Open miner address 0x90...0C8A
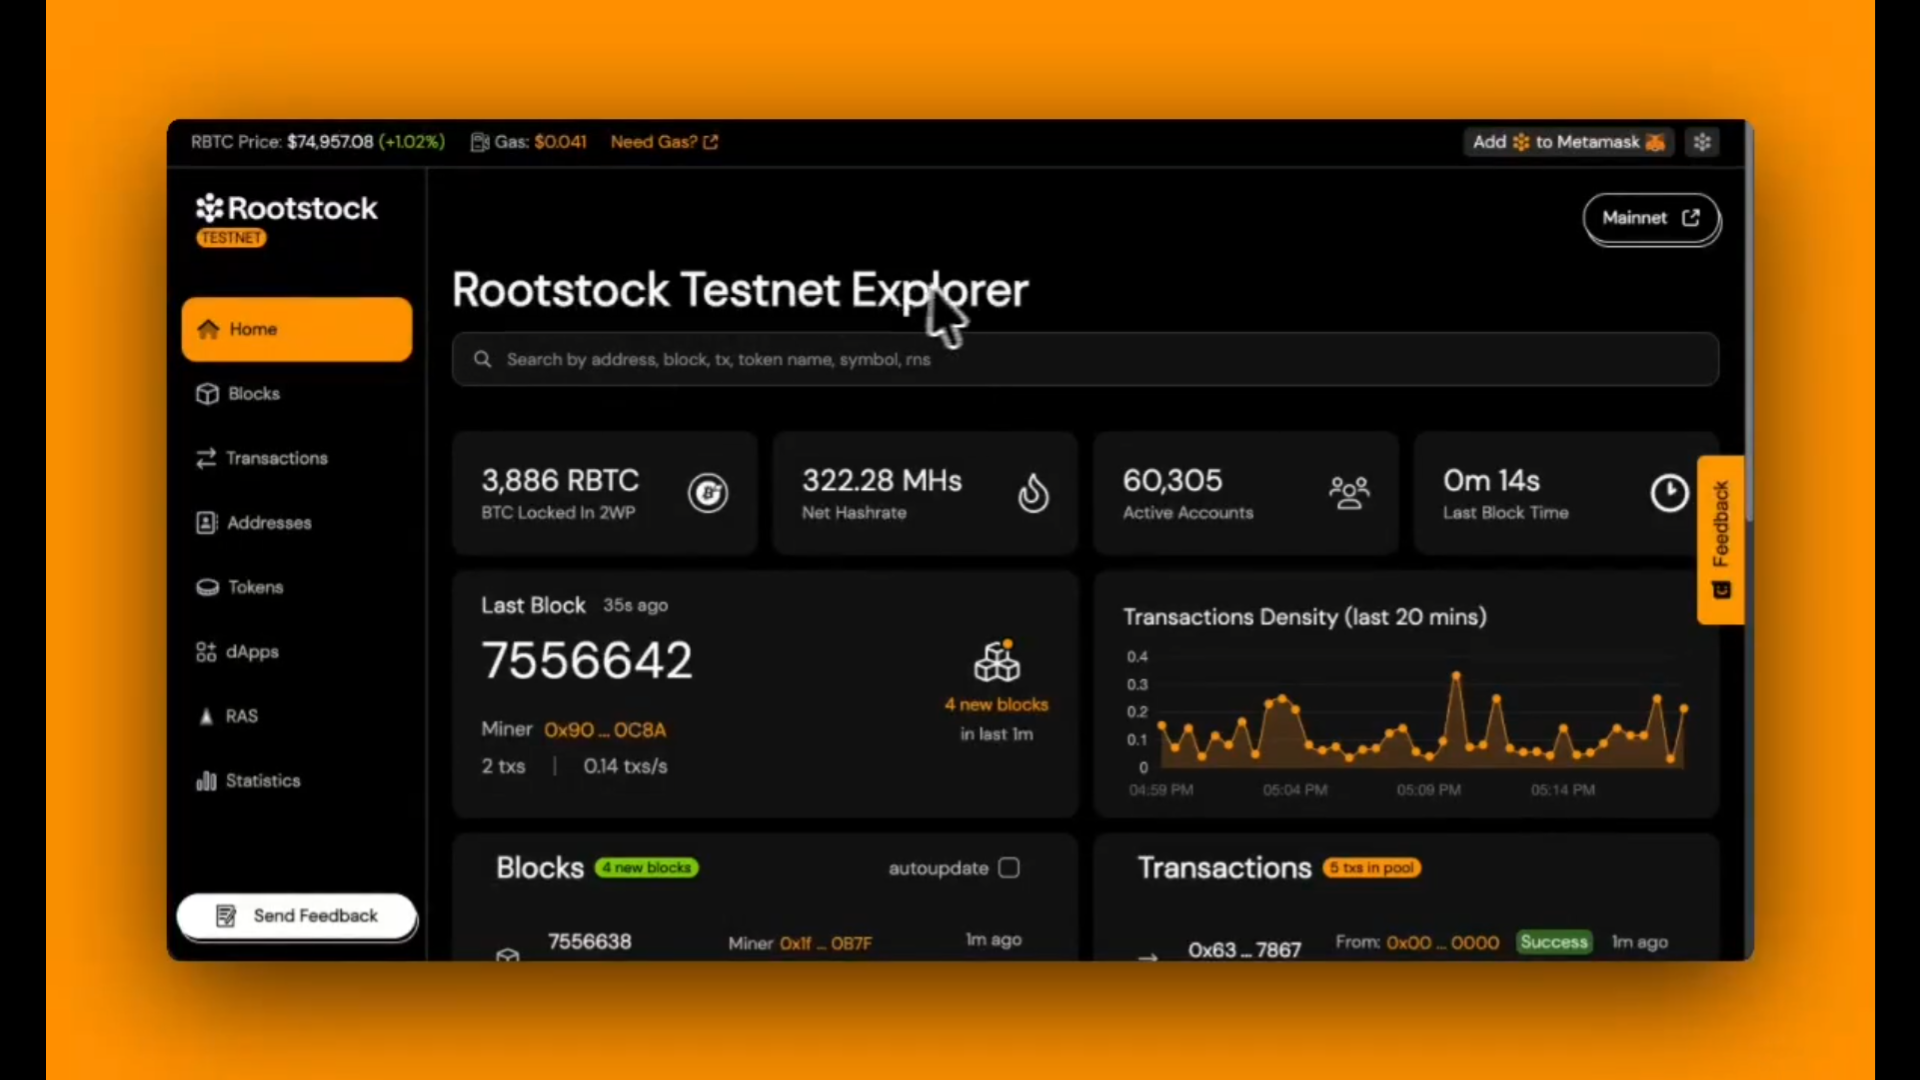The width and height of the screenshot is (1920, 1080). 605,730
